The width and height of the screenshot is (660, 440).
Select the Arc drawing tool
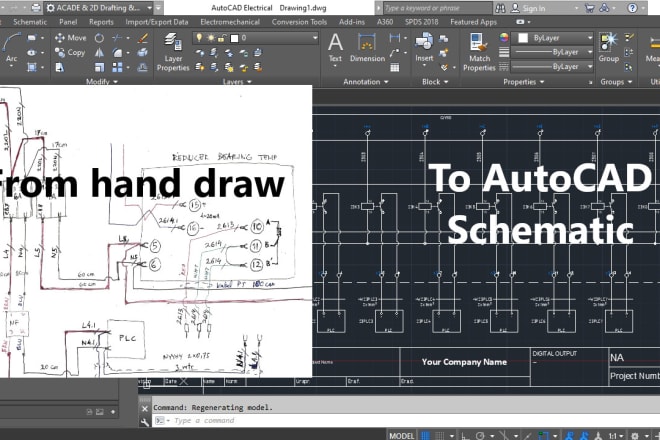click(11, 48)
